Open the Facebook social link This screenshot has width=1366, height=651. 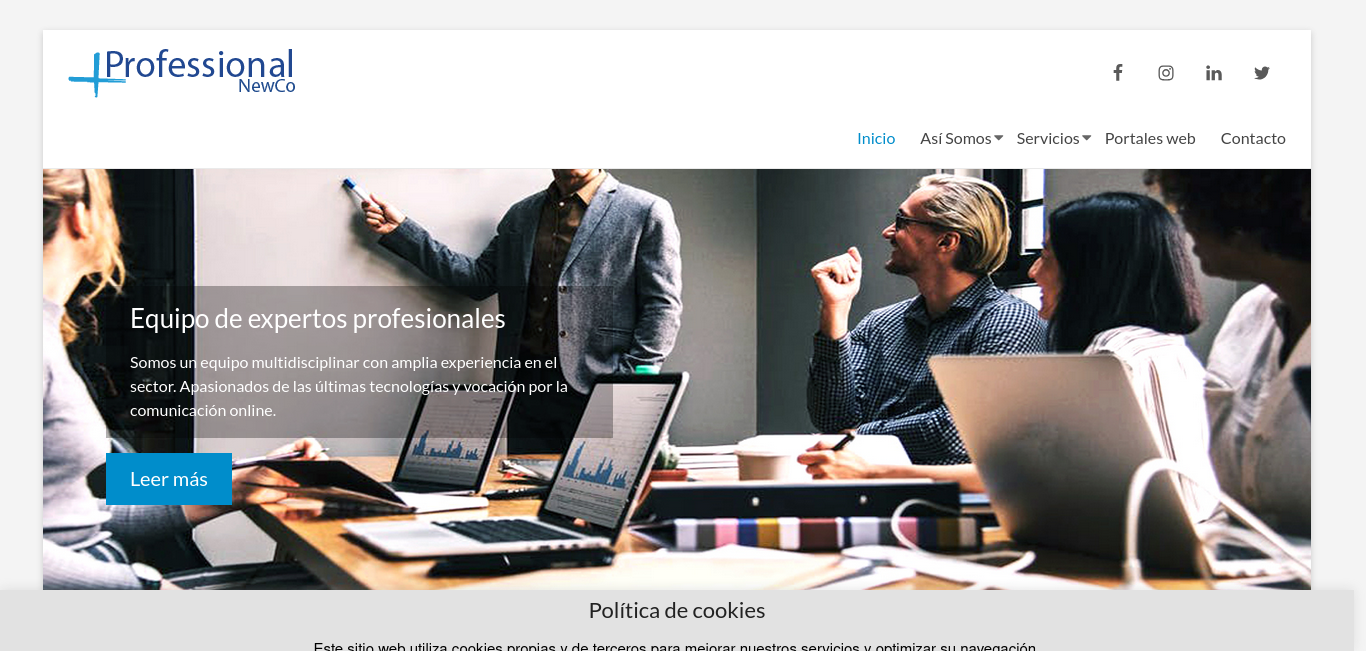click(1118, 73)
